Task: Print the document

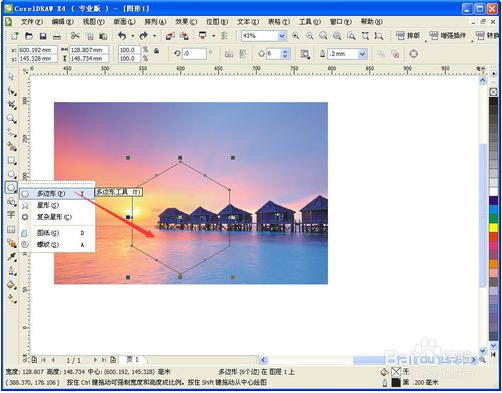Action: 57,36
